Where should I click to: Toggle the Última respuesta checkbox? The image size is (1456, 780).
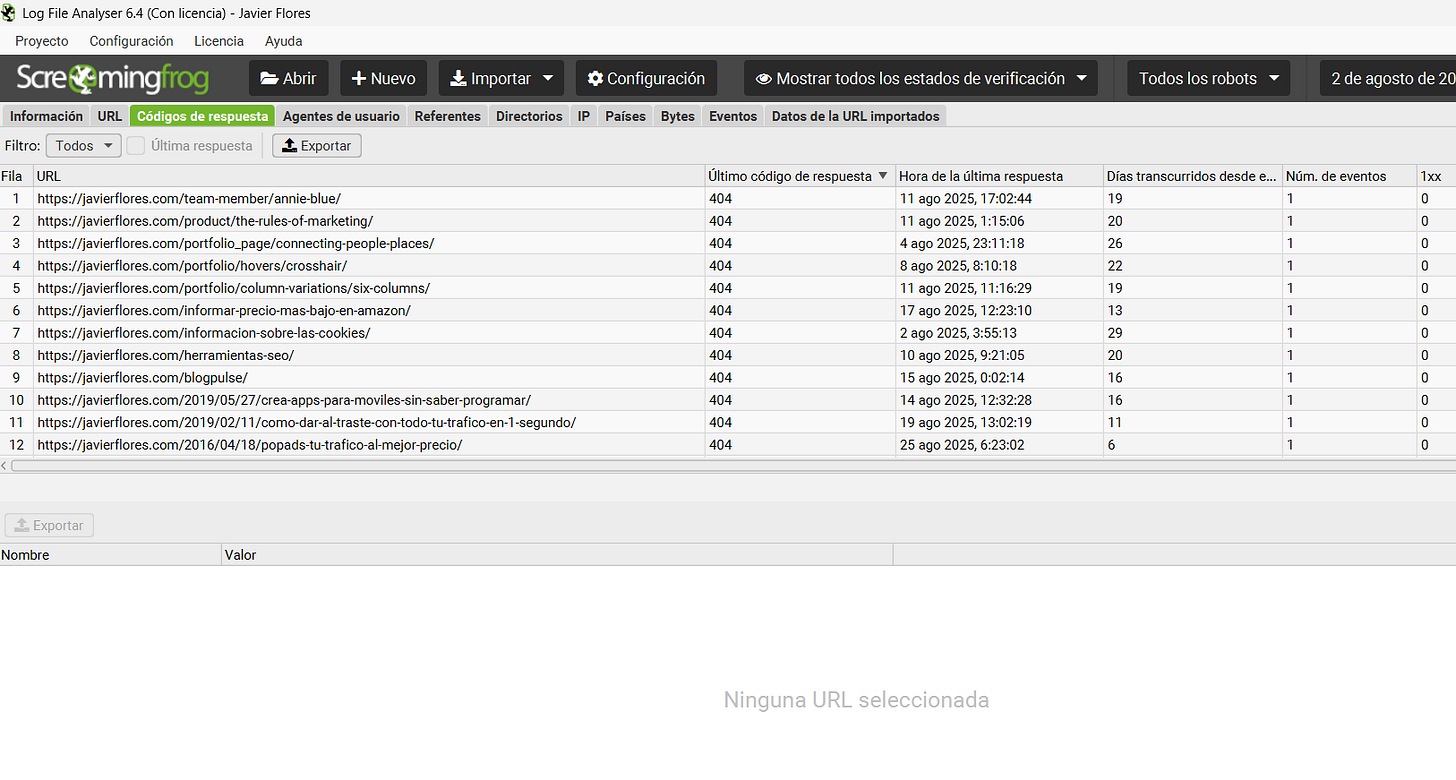click(x=136, y=146)
